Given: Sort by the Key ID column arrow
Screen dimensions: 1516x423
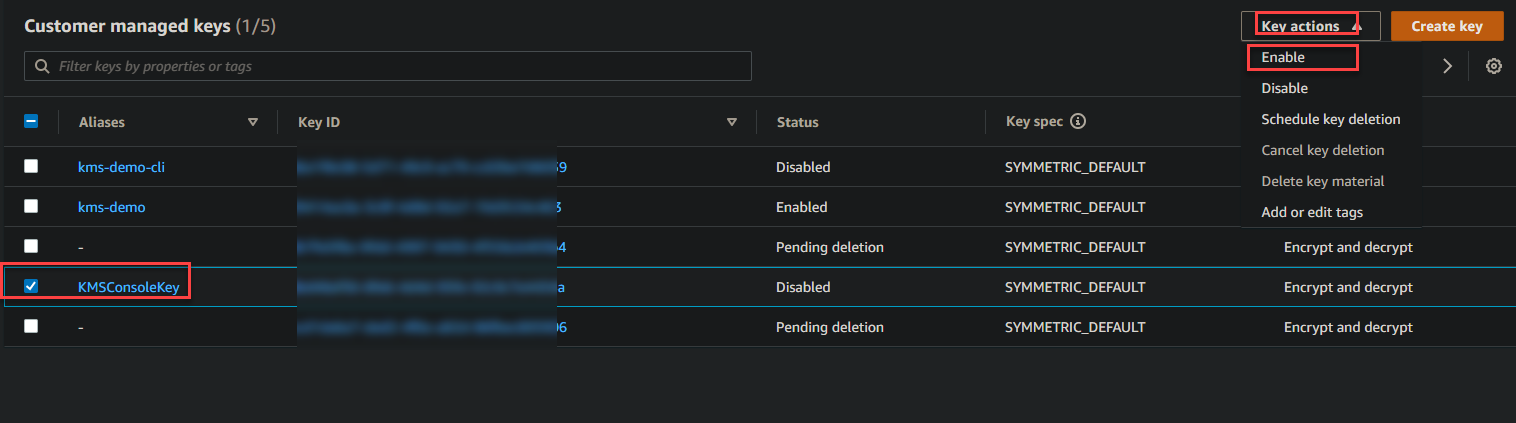Looking at the screenshot, I should click(x=732, y=122).
